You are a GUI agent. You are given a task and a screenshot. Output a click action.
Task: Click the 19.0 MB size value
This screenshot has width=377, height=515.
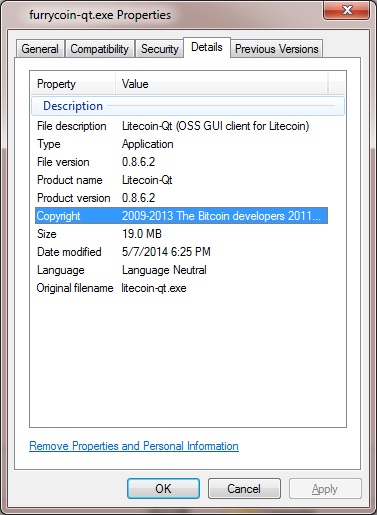pos(142,234)
